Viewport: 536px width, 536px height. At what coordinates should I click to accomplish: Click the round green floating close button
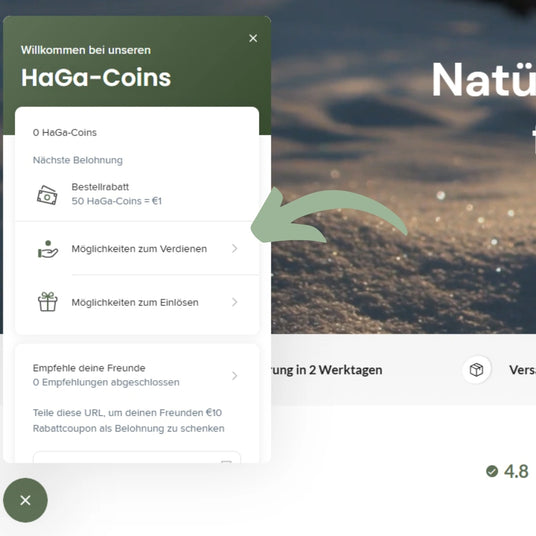[25, 500]
